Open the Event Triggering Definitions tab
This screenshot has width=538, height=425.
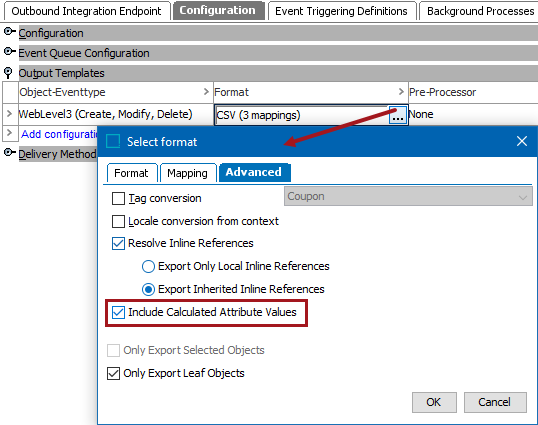341,11
